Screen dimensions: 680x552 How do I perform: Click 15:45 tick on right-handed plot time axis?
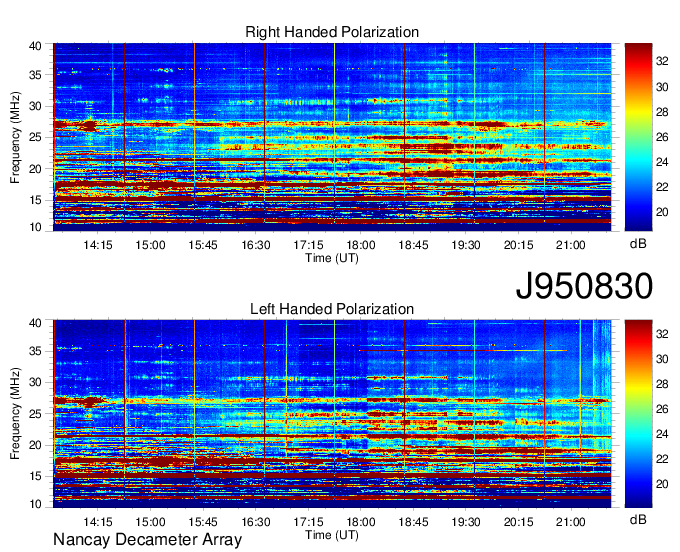pyautogui.click(x=203, y=245)
